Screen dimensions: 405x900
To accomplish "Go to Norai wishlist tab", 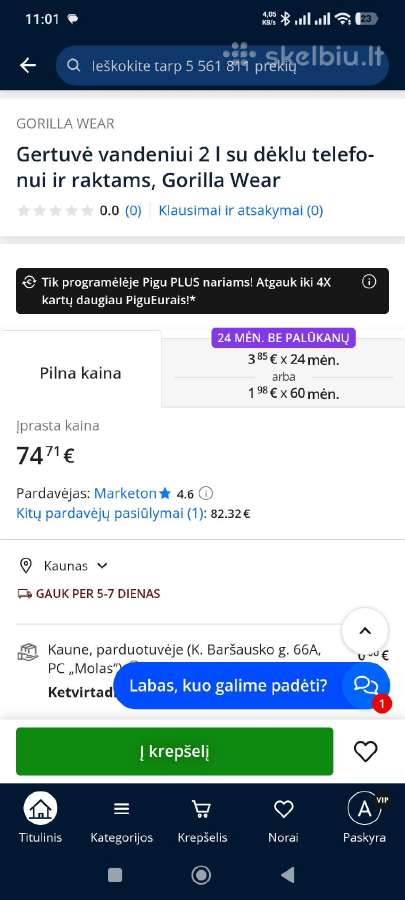I will [x=283, y=819].
